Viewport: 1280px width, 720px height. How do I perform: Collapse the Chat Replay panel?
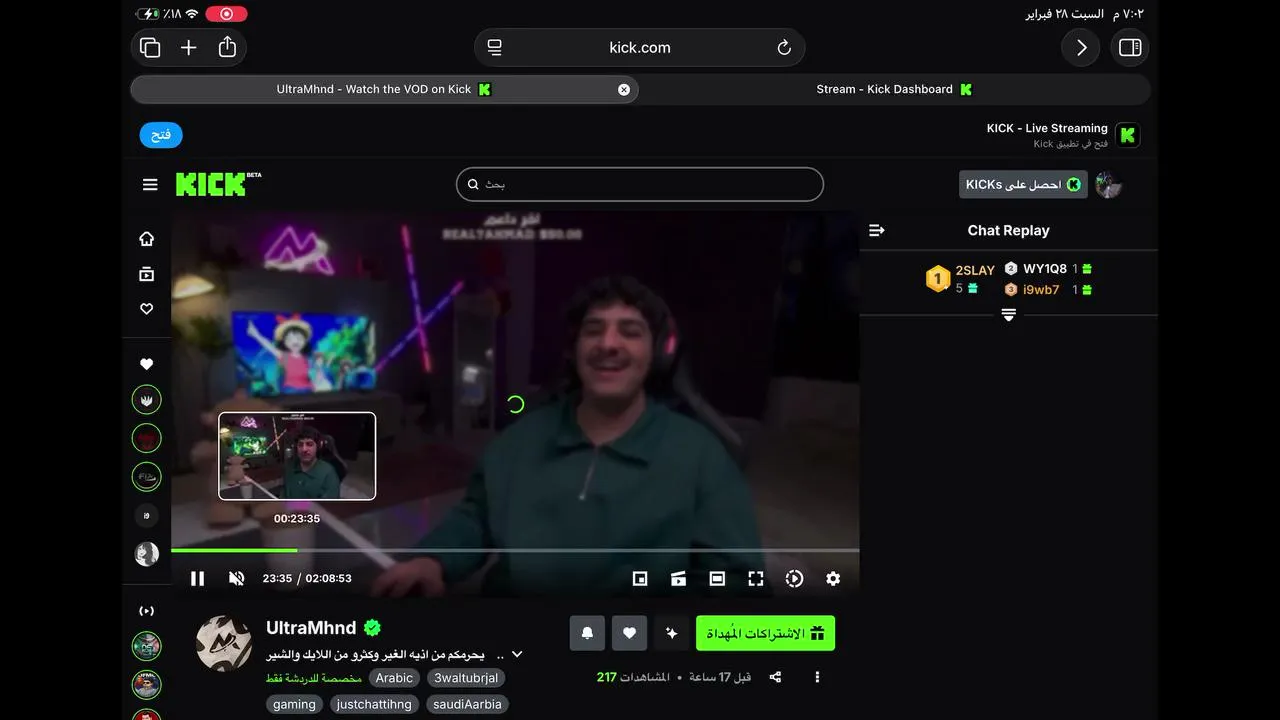877,230
